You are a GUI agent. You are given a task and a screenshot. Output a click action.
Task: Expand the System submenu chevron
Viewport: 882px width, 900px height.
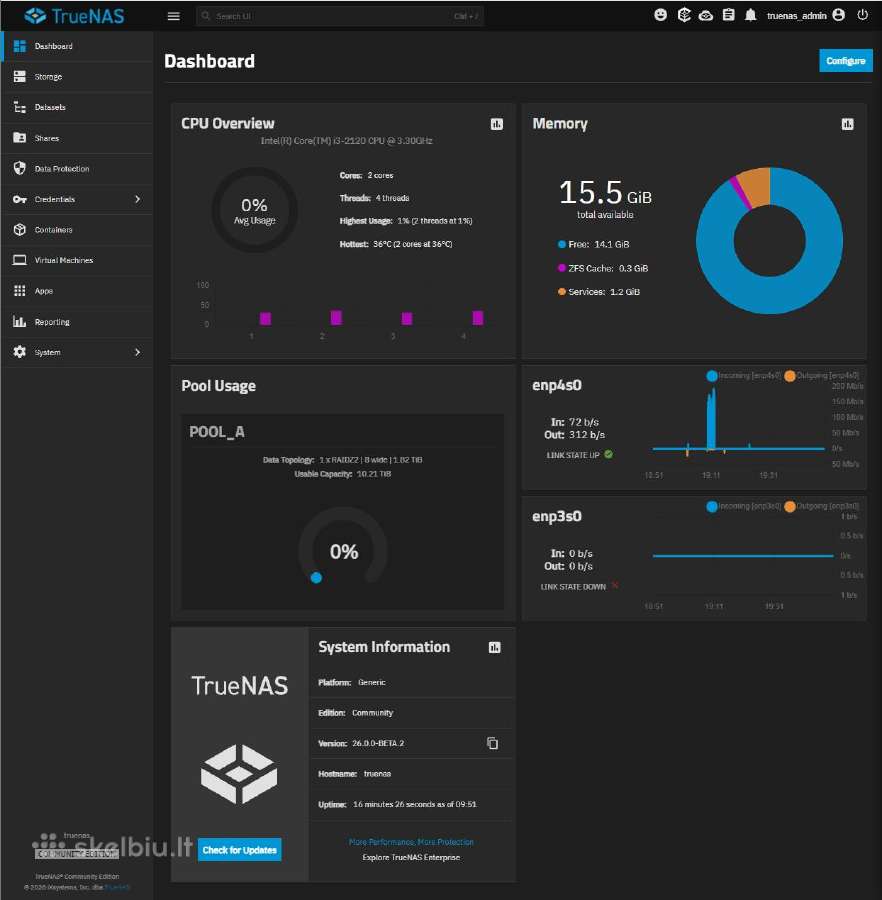click(x=138, y=352)
